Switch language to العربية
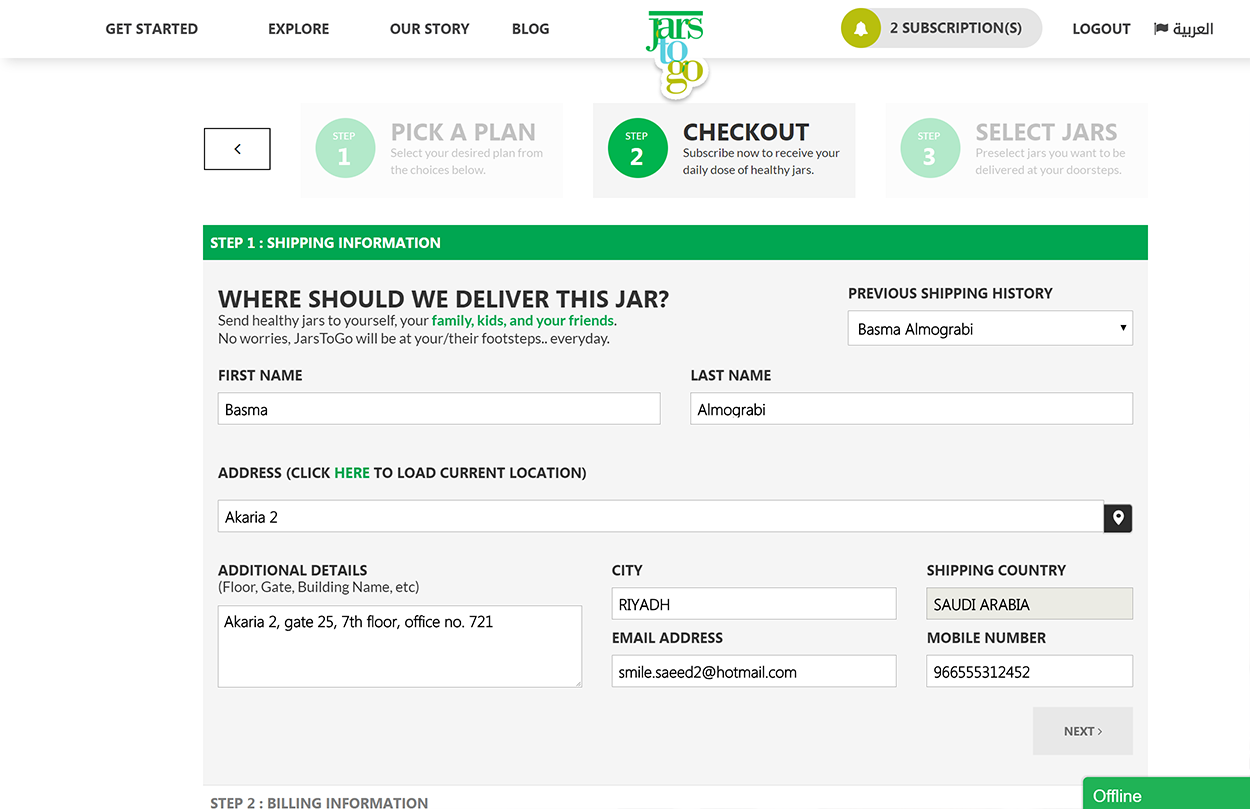Image resolution: width=1250 pixels, height=809 pixels. coord(1193,29)
